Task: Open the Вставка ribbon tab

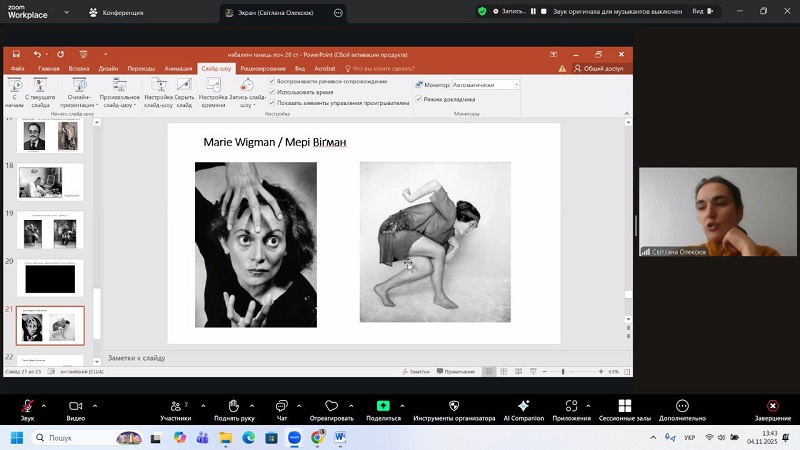Action: (x=79, y=68)
